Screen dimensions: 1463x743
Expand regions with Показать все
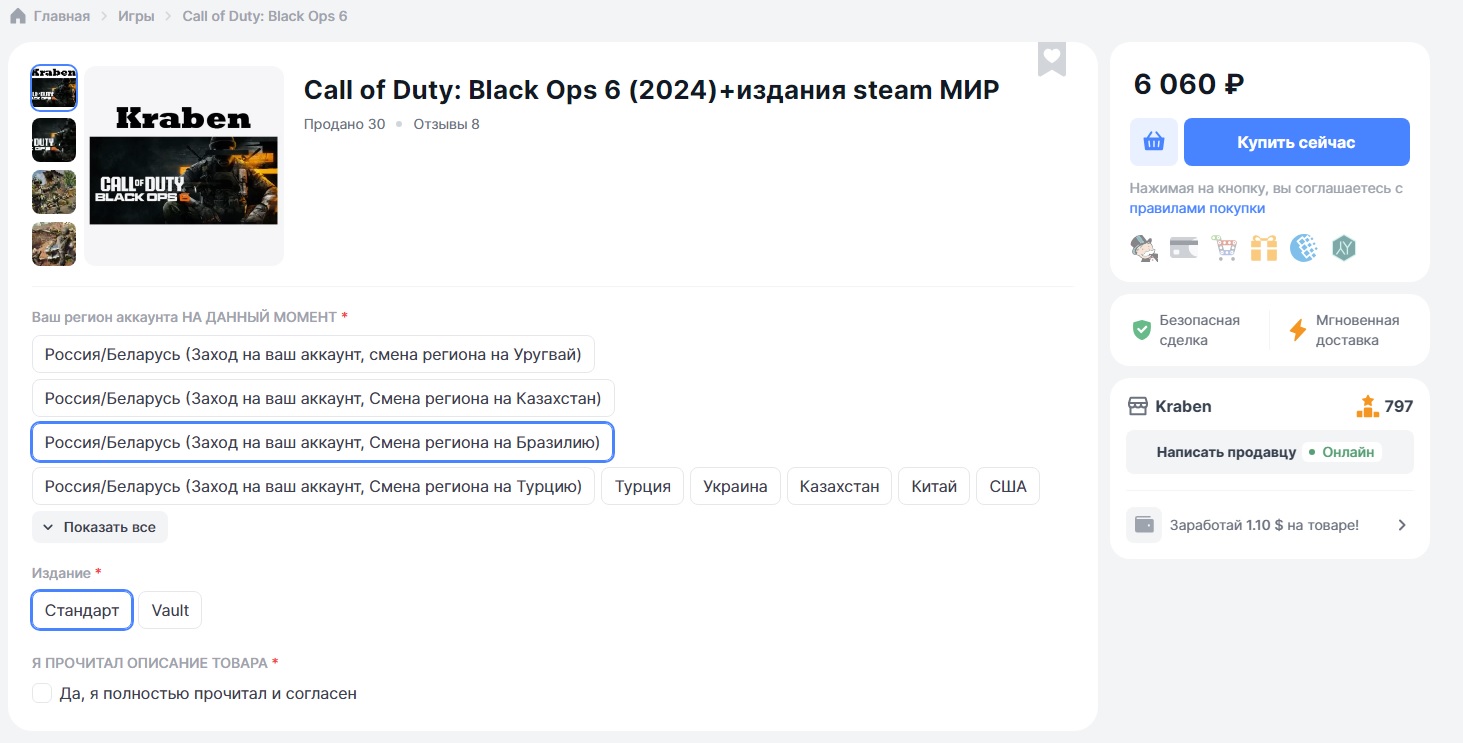coord(100,527)
